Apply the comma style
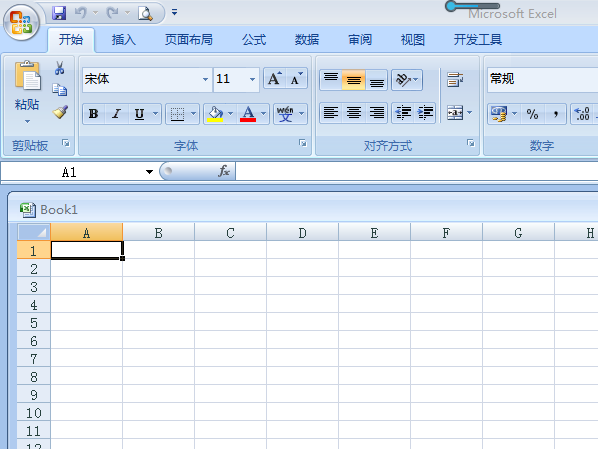This screenshot has height=449, width=598. coord(555,114)
